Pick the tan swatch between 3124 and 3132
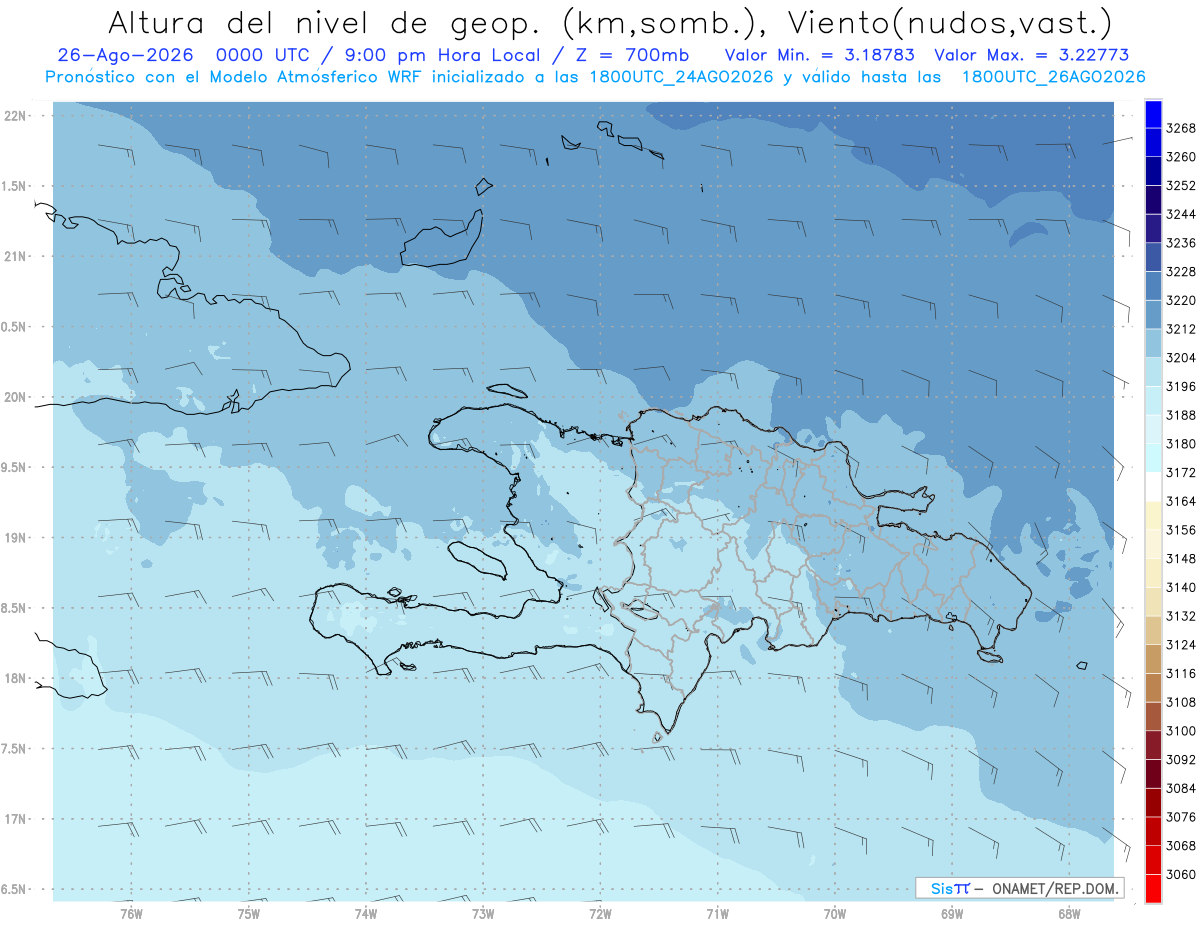 coord(1153,630)
